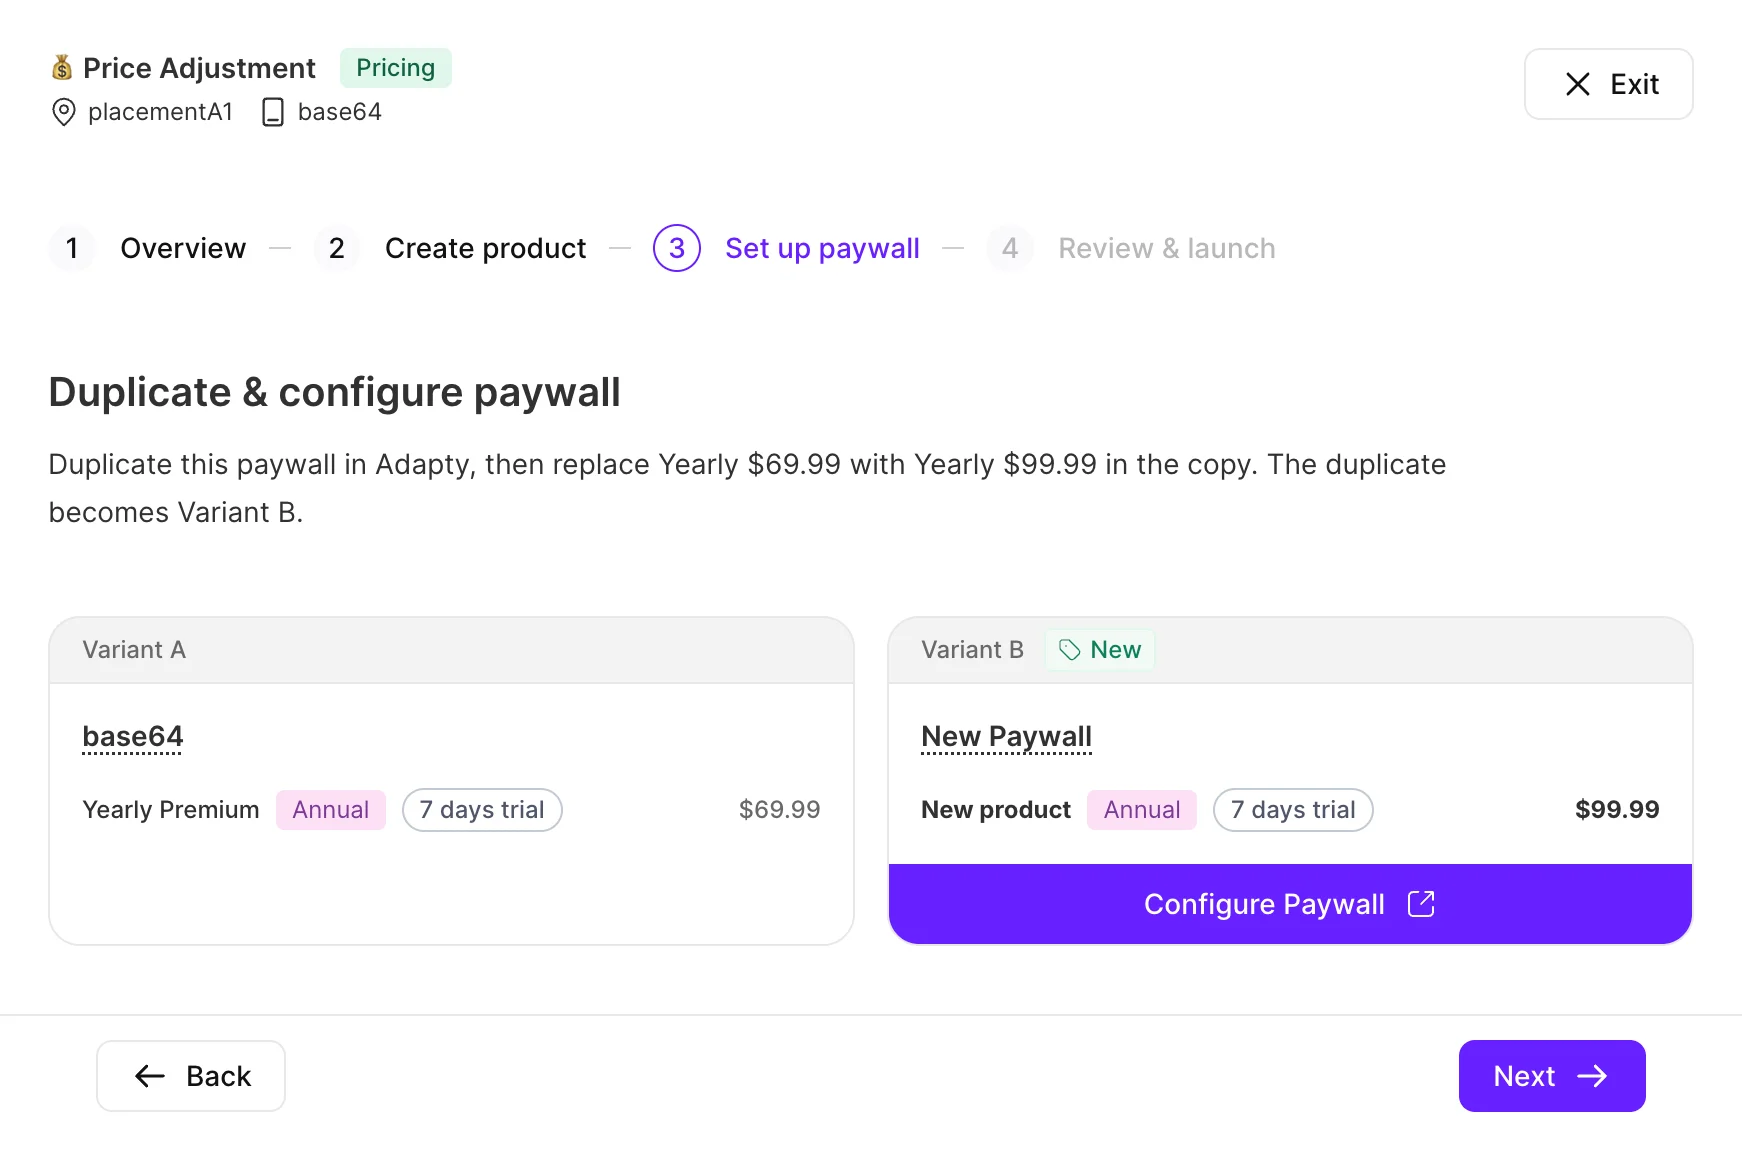Image resolution: width=1742 pixels, height=1170 pixels.
Task: Click the tag icon in the New badge
Action: [1069, 650]
